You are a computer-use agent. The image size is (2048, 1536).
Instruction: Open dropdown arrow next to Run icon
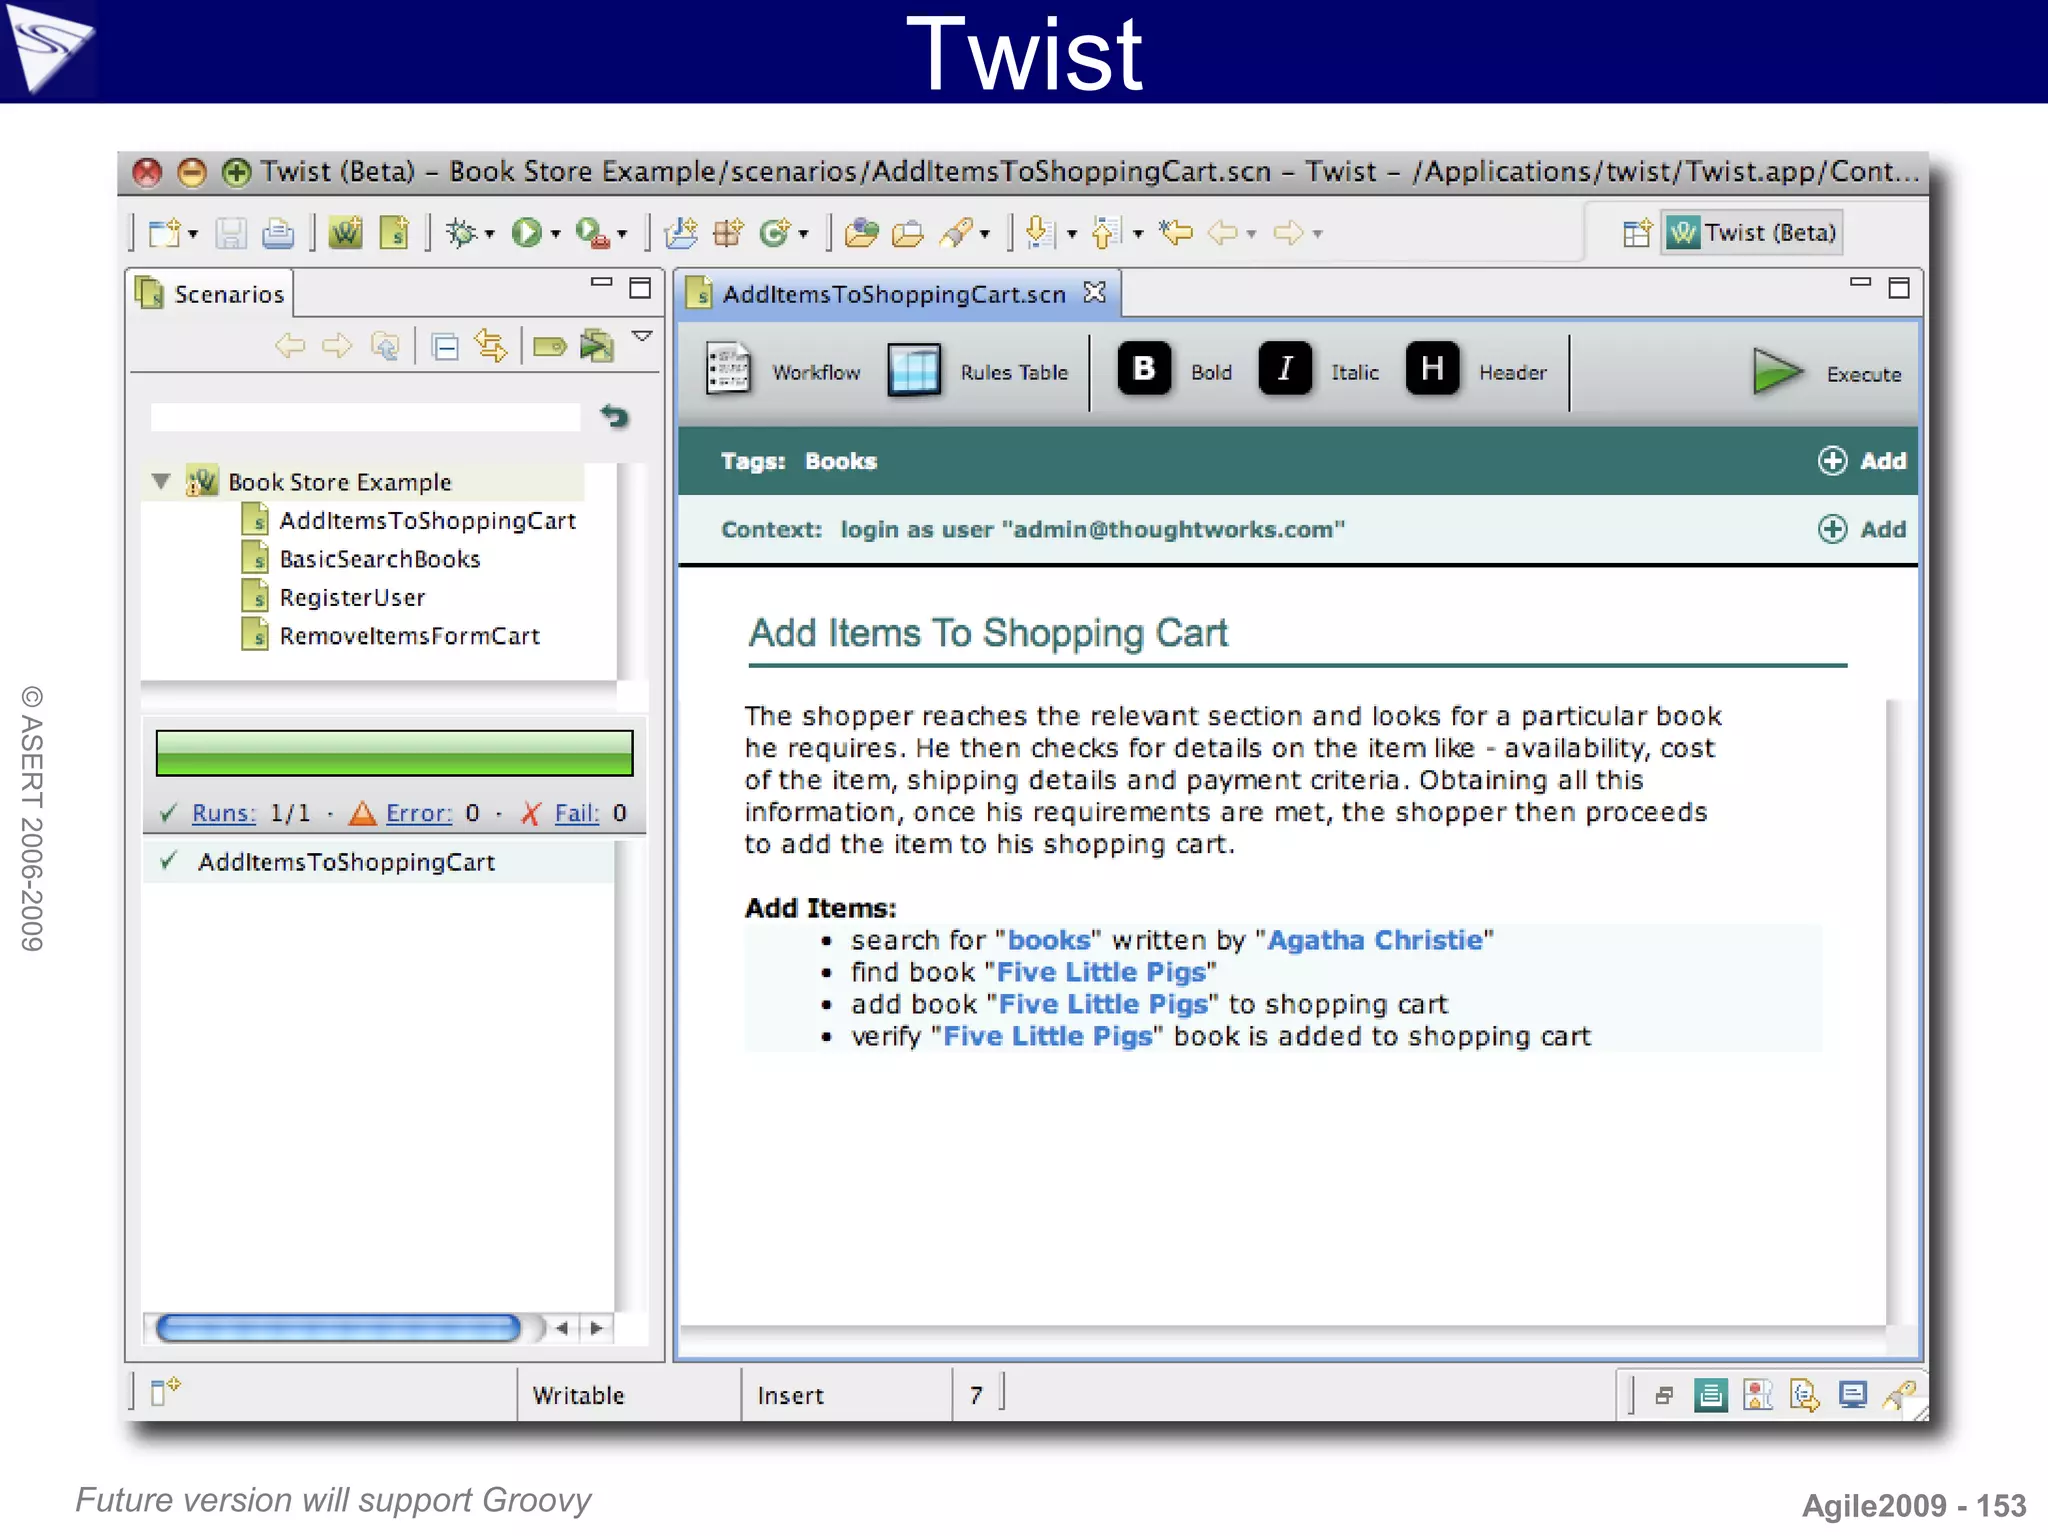tap(555, 235)
